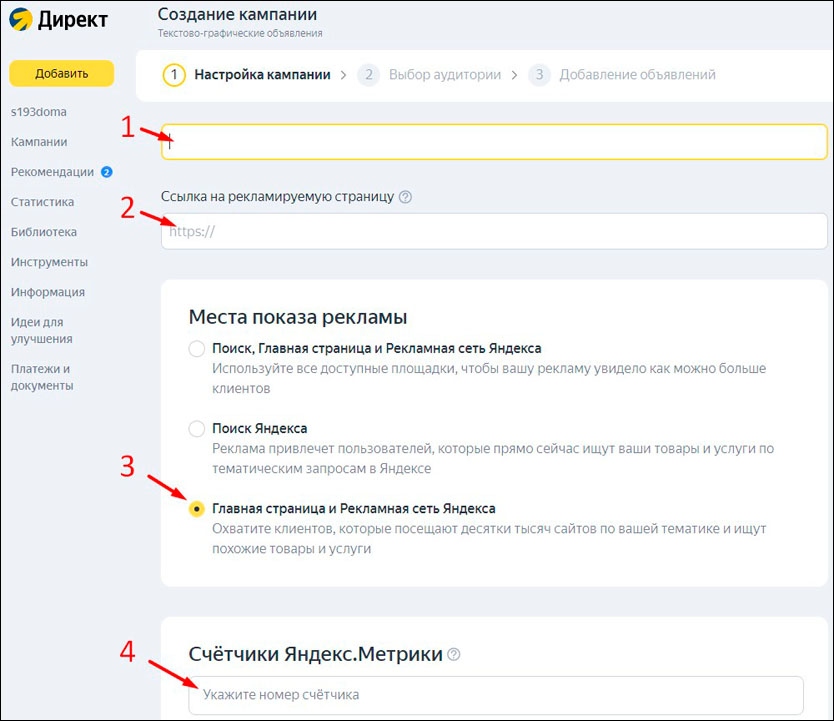This screenshot has width=834, height=721.
Task: Go to Настройка кампании step
Action: click(262, 75)
